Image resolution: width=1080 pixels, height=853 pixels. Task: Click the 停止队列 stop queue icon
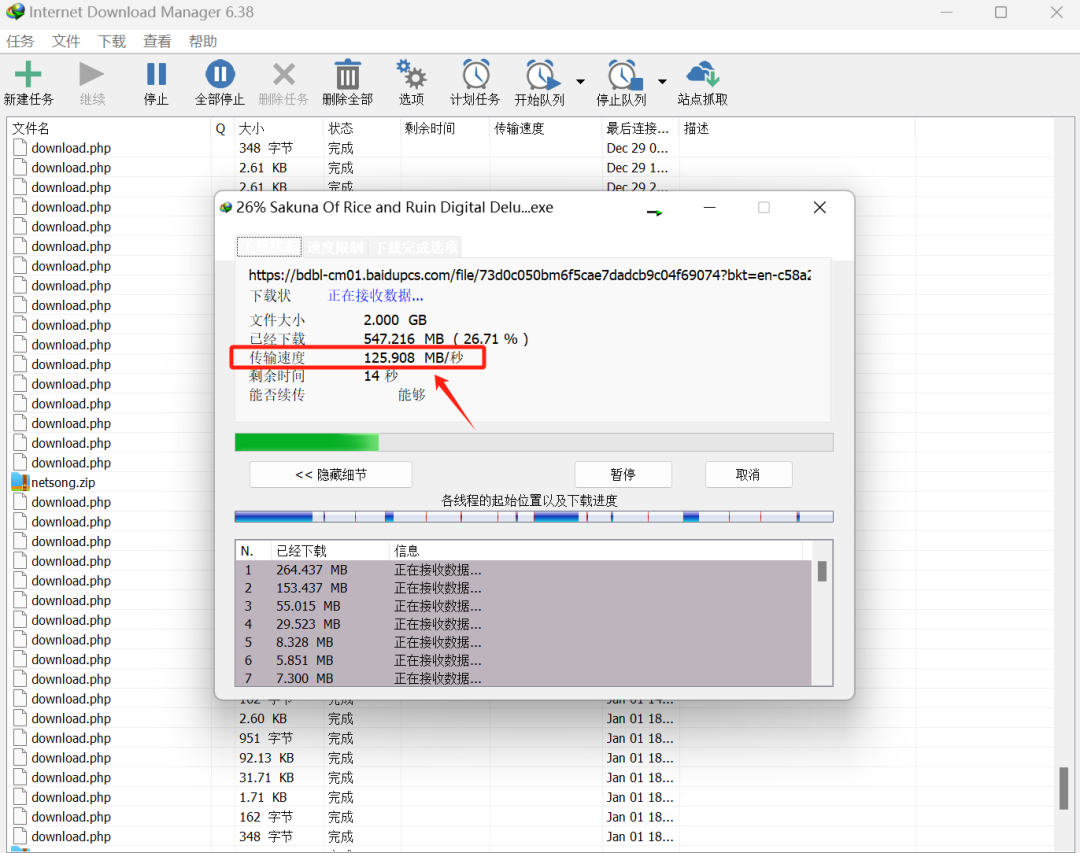point(625,74)
